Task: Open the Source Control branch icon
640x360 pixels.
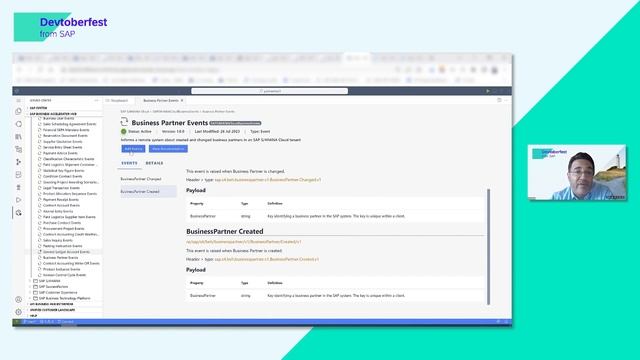Action: (x=18, y=162)
